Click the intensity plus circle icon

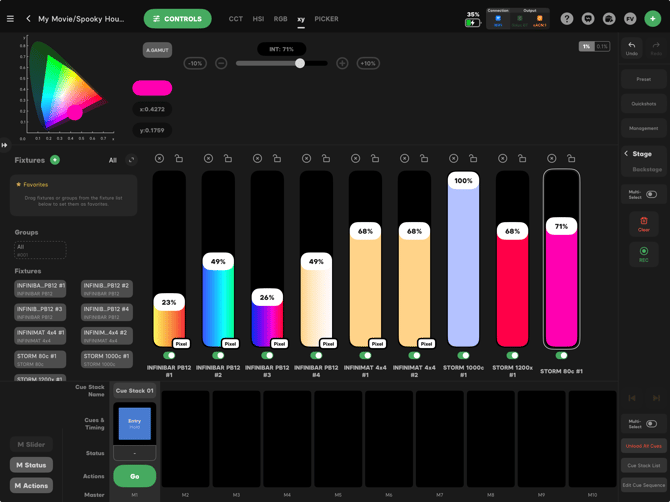[342, 64]
